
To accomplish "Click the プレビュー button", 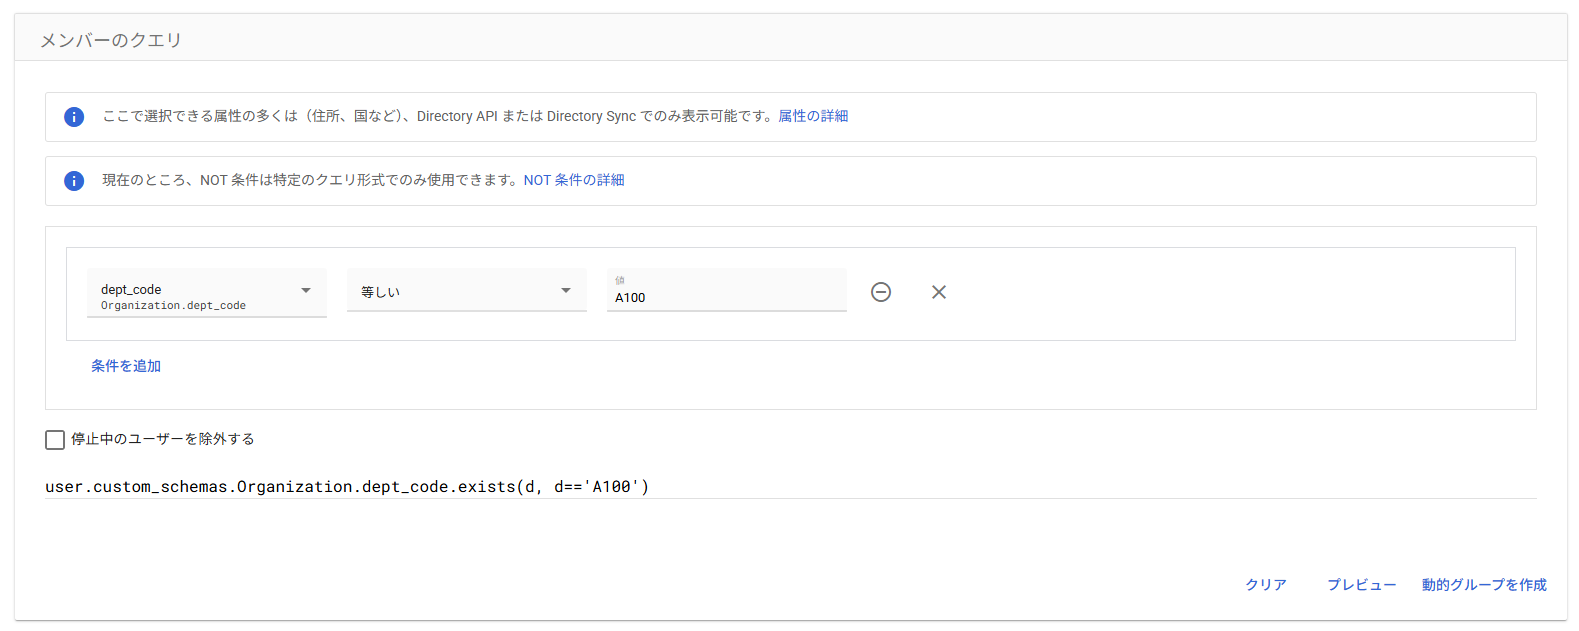I will coord(1361,585).
